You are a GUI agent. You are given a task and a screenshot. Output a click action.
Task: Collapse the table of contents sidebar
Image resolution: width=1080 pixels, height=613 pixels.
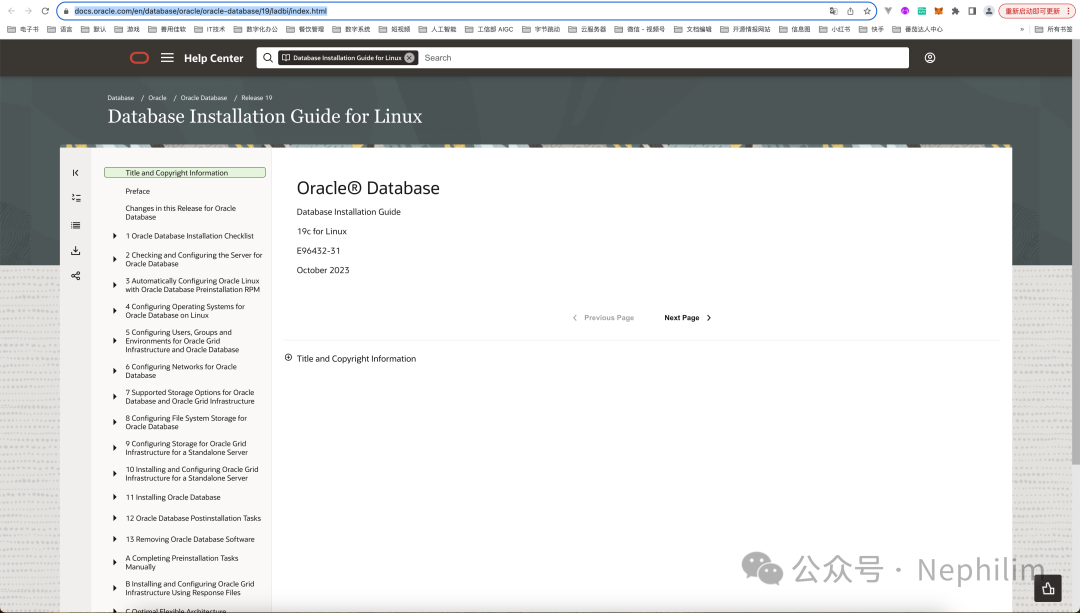tap(76, 173)
